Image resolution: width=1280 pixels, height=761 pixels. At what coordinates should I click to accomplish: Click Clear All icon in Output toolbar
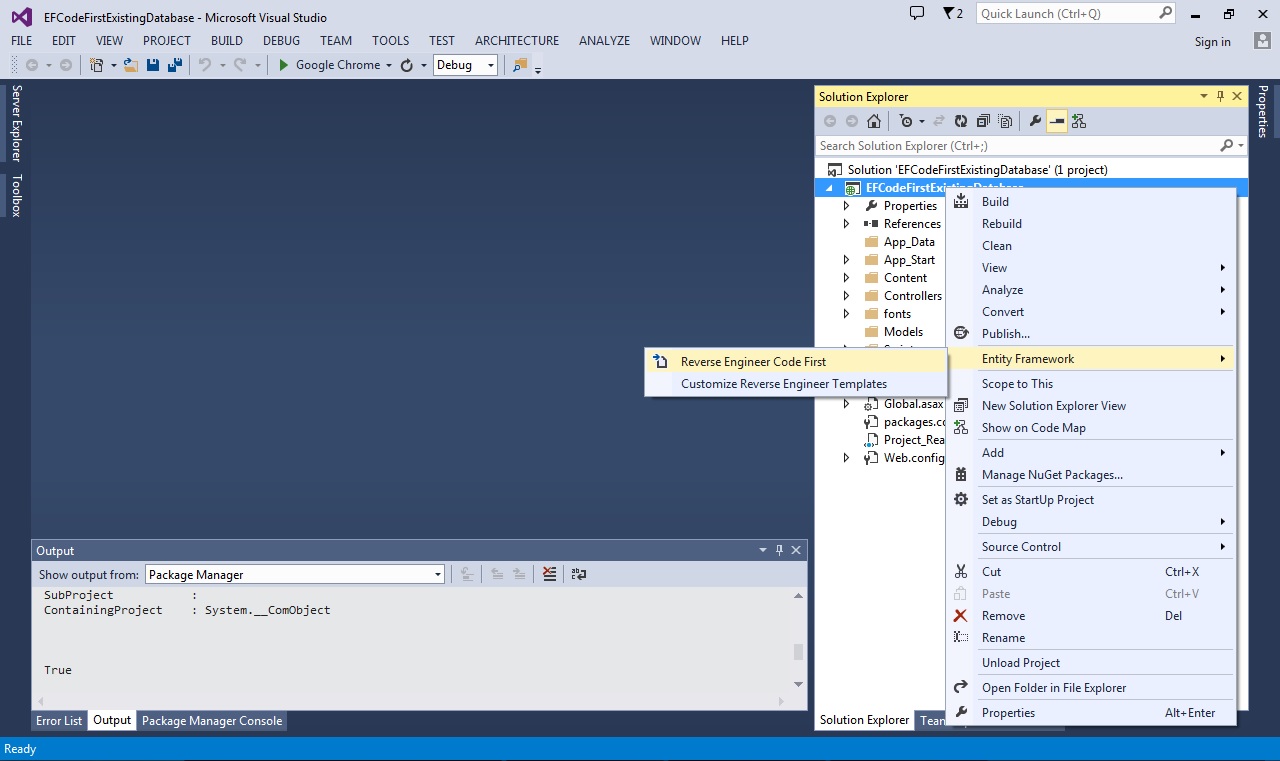tap(549, 574)
